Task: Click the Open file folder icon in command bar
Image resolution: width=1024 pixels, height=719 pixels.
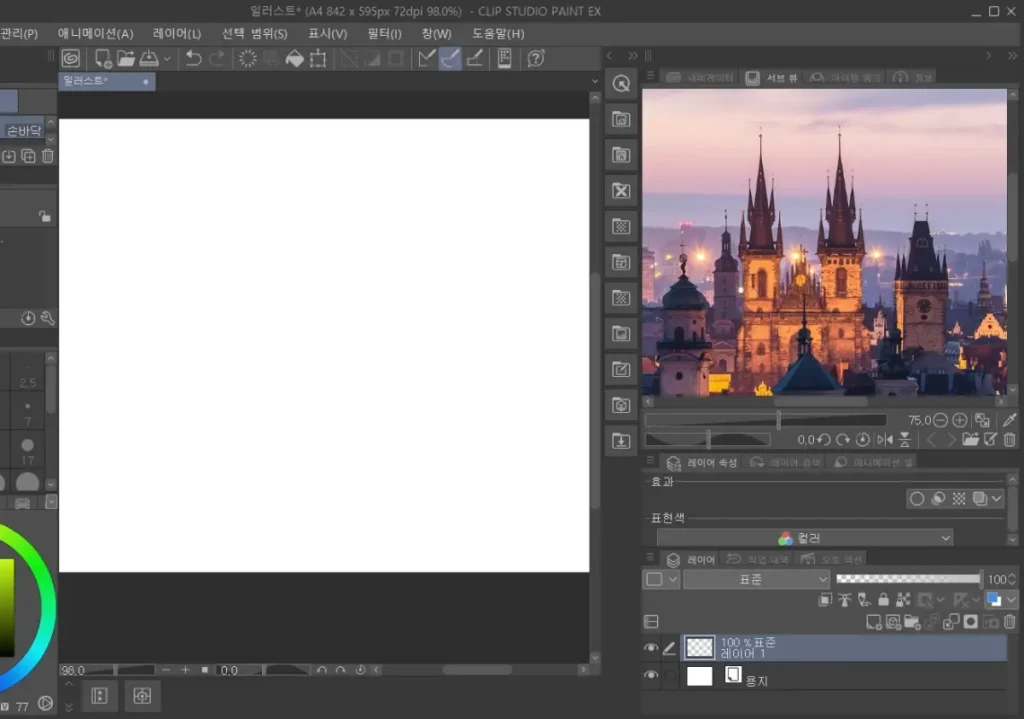Action: click(x=126, y=59)
